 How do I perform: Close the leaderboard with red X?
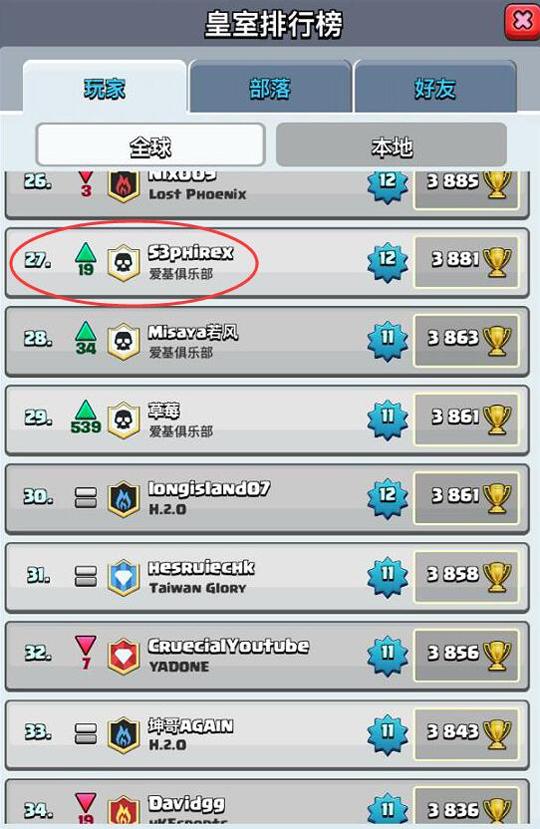[521, 22]
